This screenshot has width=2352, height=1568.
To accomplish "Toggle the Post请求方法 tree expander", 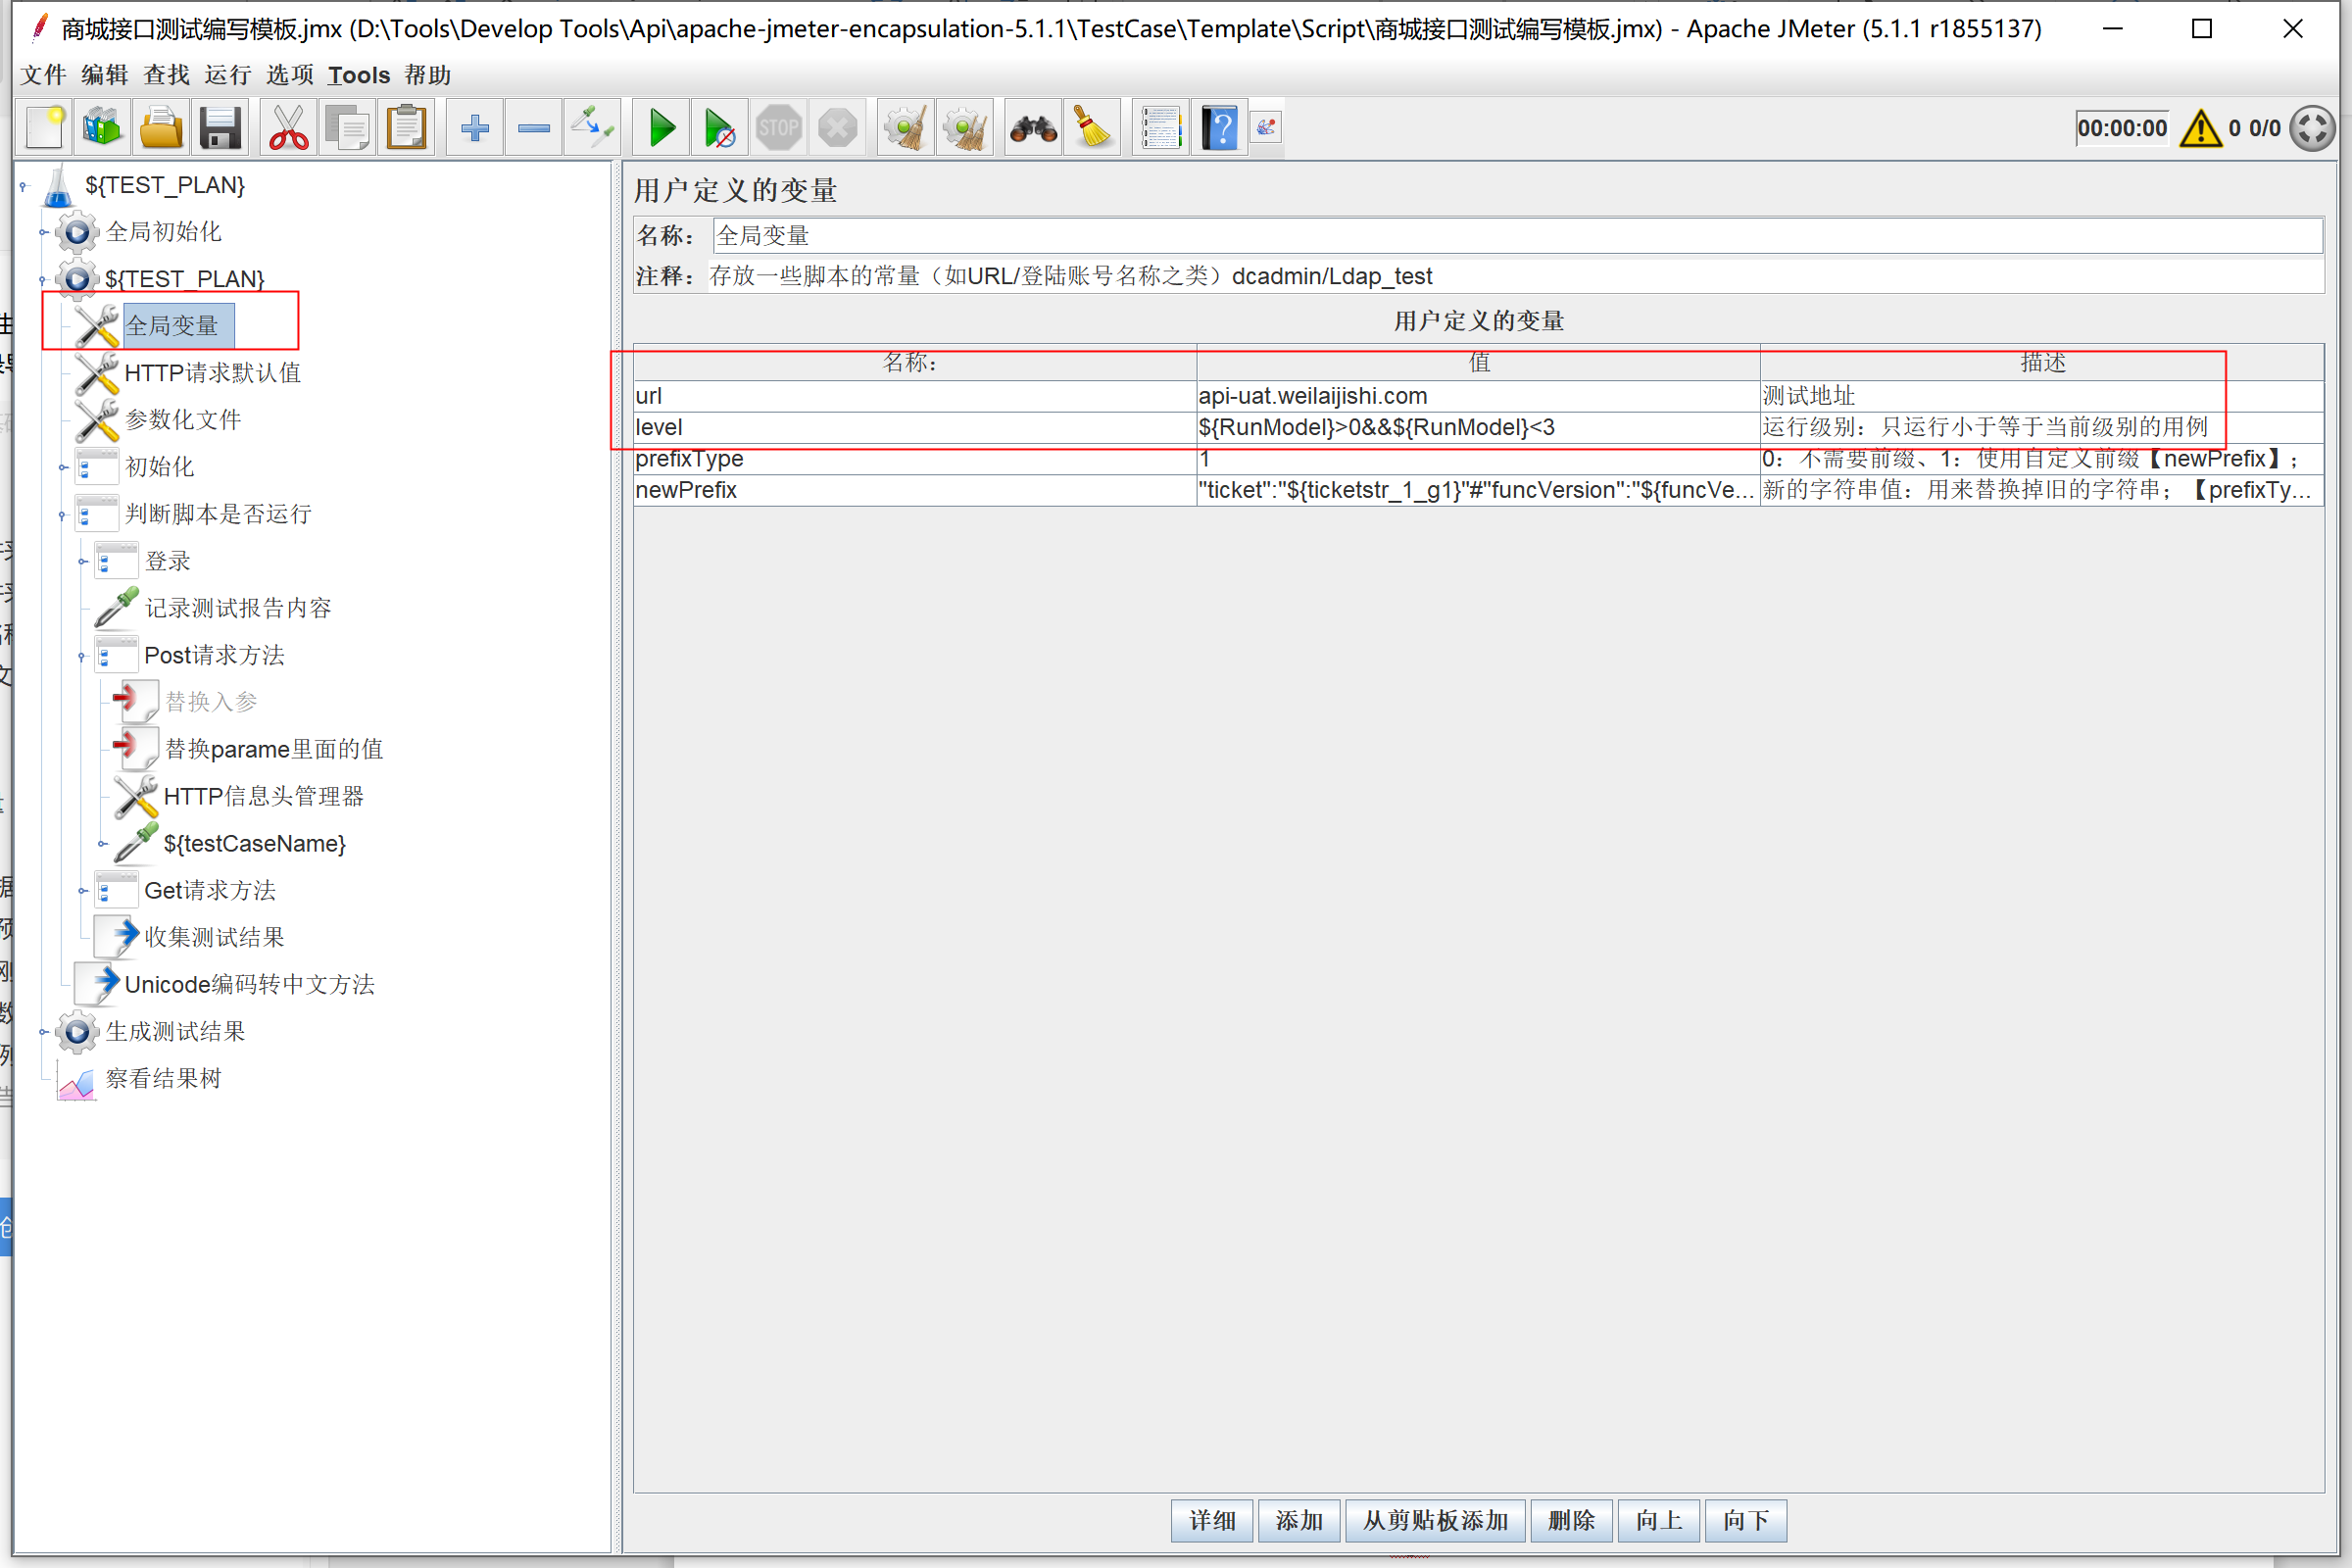I will tap(83, 656).
